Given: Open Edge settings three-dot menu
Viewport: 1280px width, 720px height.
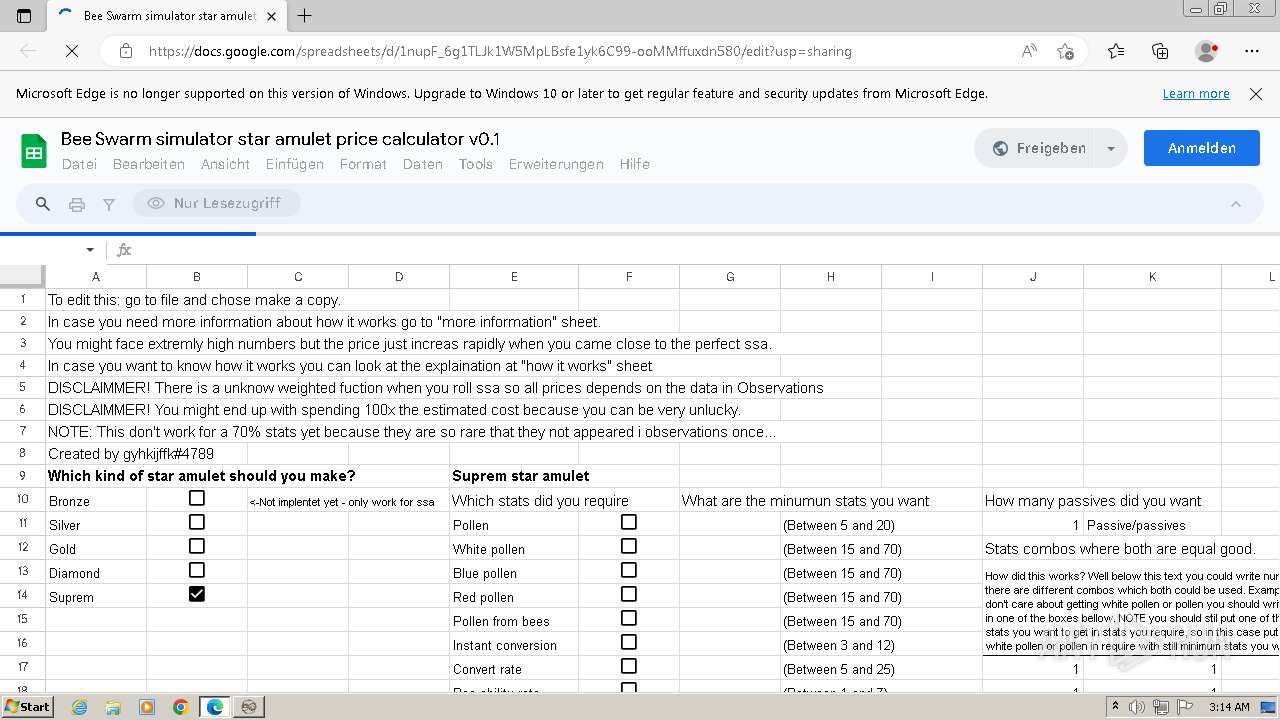Looking at the screenshot, I should [x=1252, y=51].
